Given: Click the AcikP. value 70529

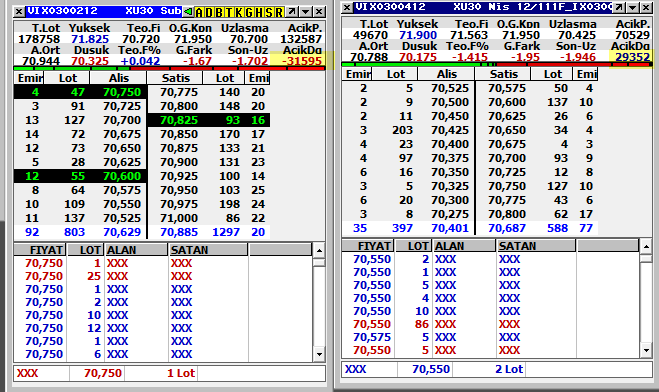Looking at the screenshot, I should pyautogui.click(x=633, y=35).
